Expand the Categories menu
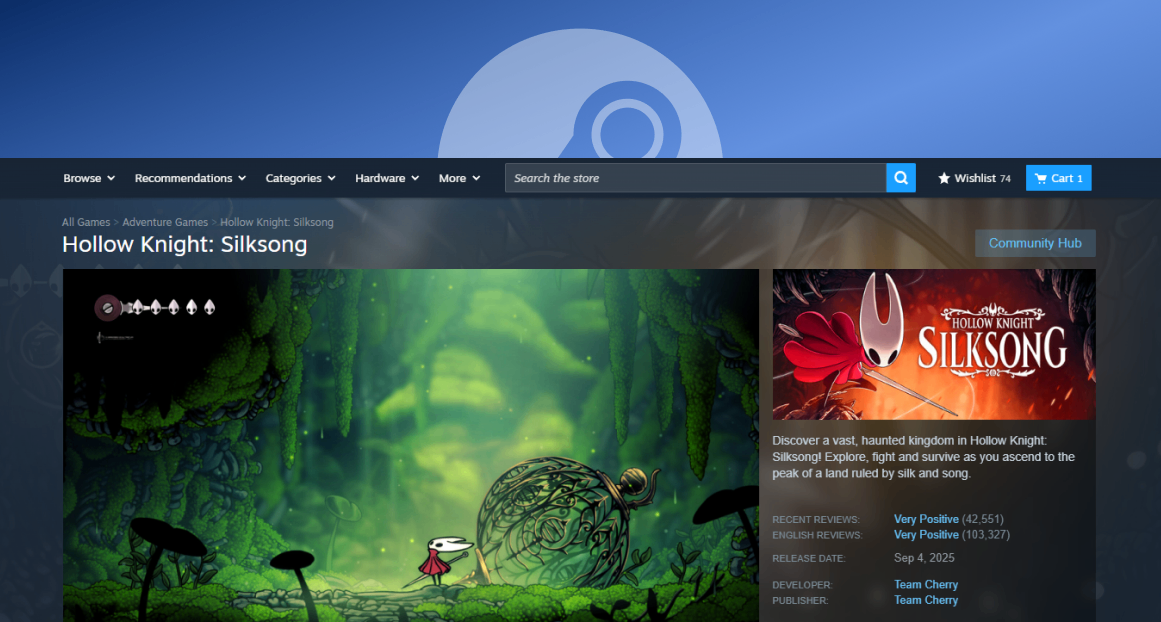1161x622 pixels. 300,178
